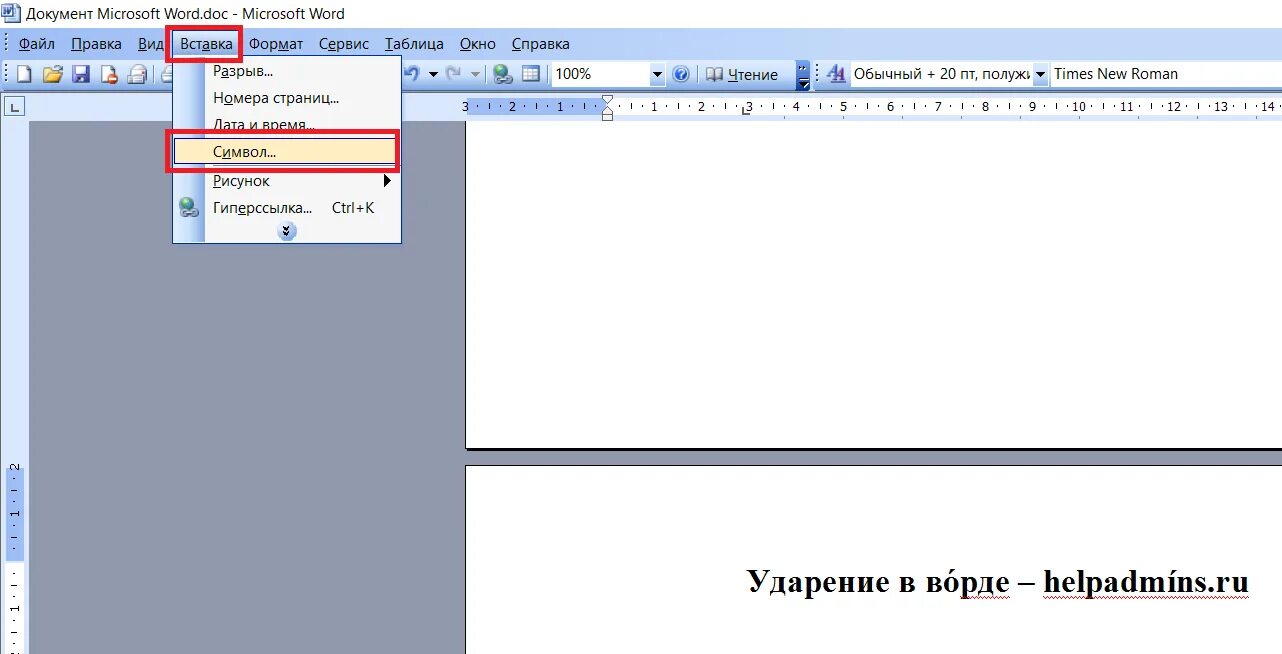Open the Вид menu
This screenshot has width=1282, height=654.
click(150, 44)
